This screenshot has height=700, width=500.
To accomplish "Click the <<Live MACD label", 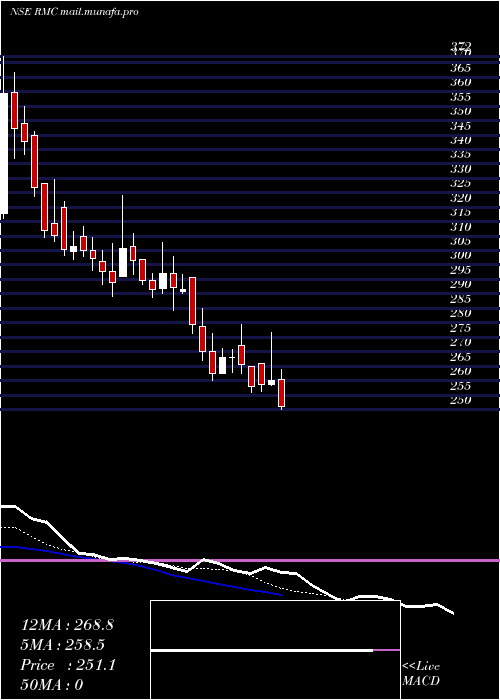I will click(x=421, y=674).
